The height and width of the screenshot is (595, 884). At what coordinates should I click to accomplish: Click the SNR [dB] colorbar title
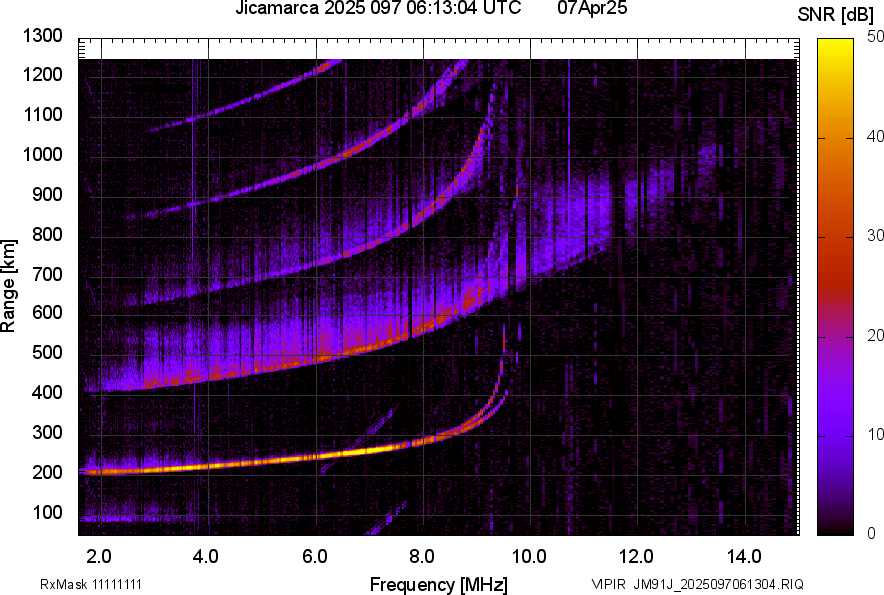(x=835, y=15)
